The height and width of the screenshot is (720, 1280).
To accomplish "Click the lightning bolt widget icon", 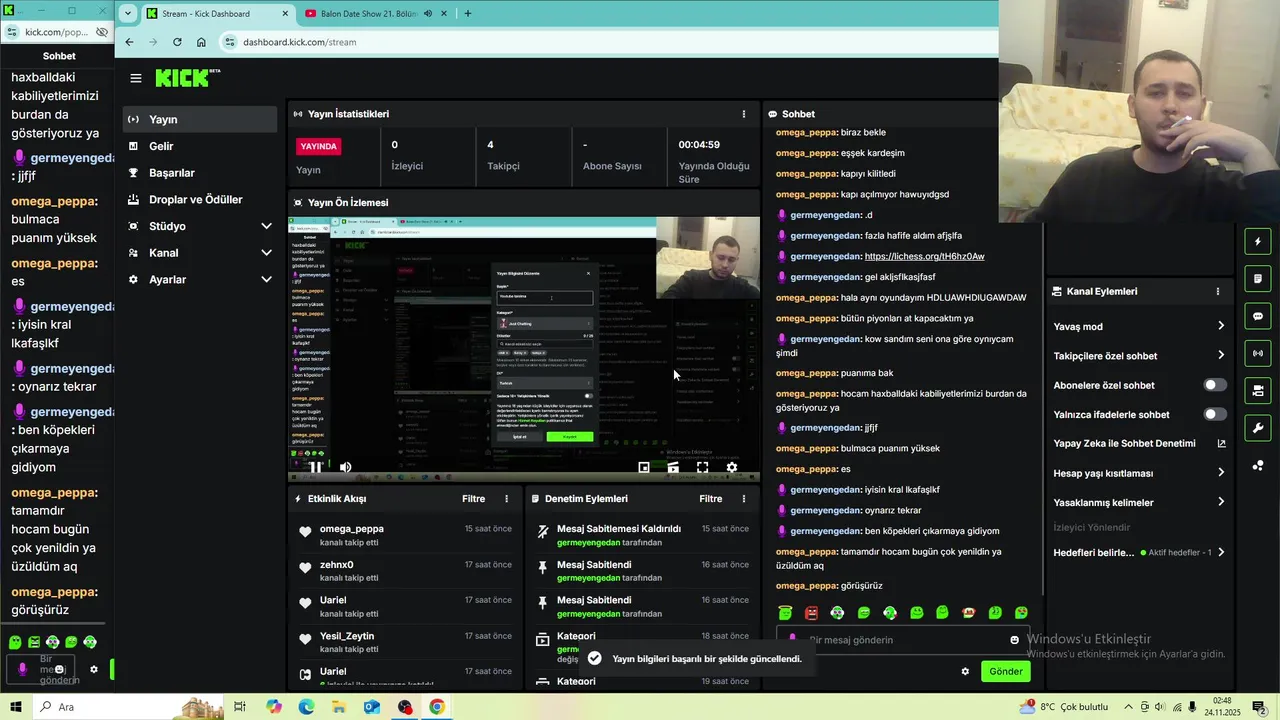I will [1258, 241].
